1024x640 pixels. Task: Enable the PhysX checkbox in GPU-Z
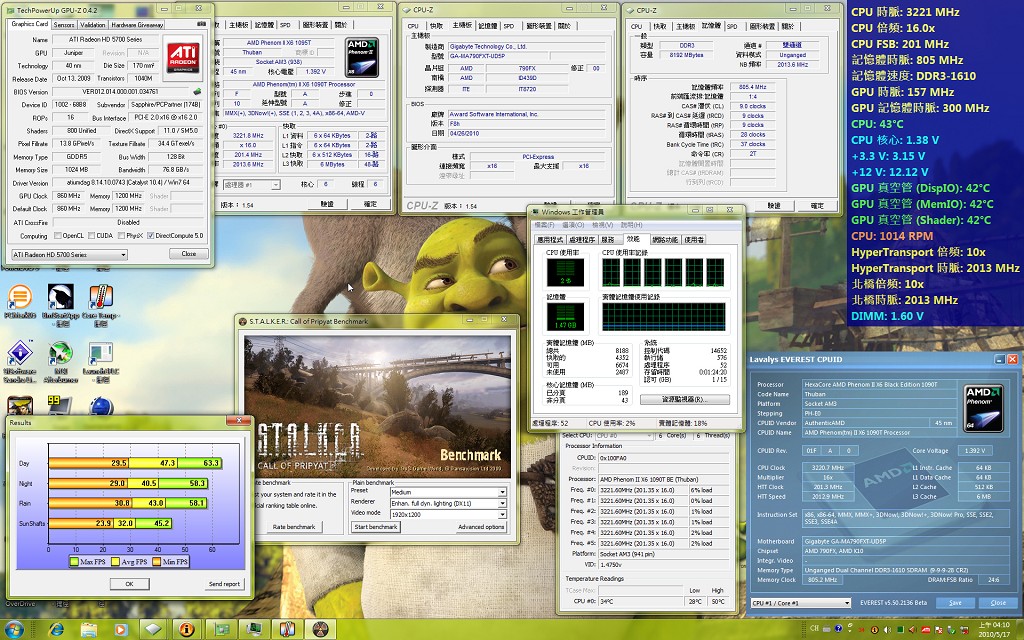coord(120,236)
